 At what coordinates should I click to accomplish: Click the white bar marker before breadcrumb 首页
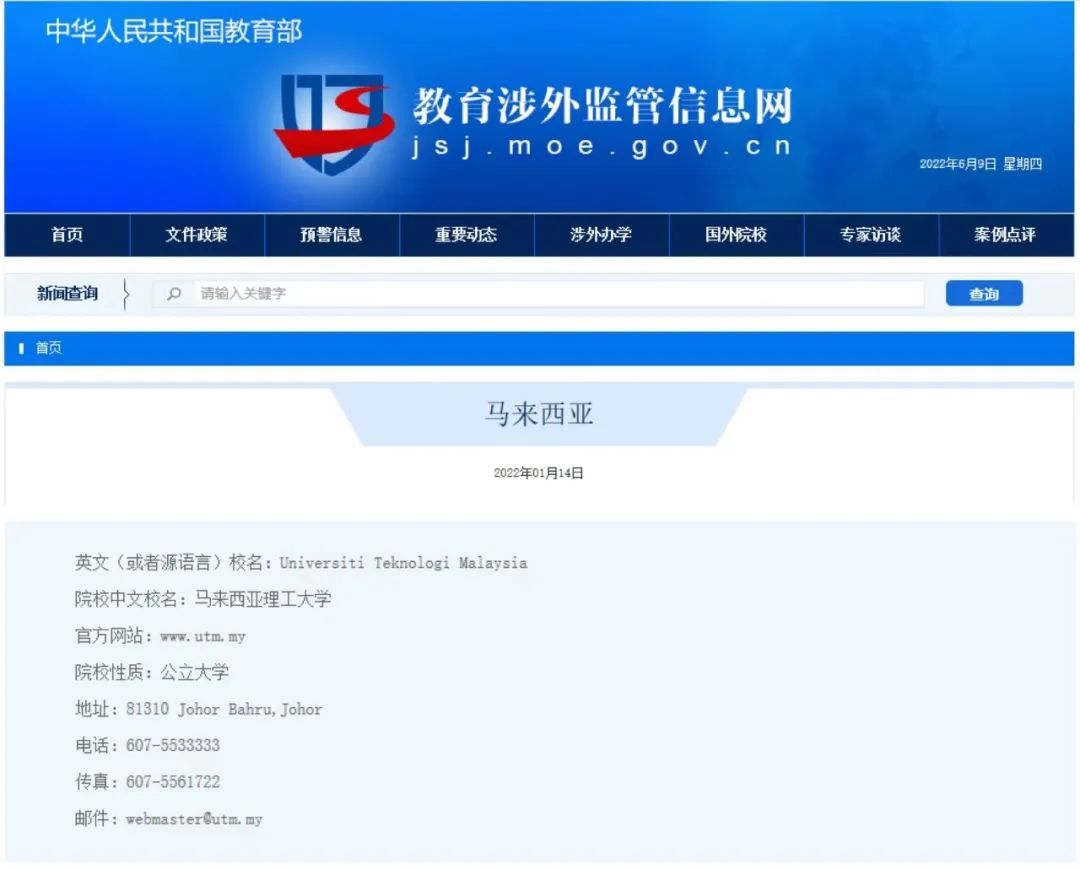tap(22, 349)
